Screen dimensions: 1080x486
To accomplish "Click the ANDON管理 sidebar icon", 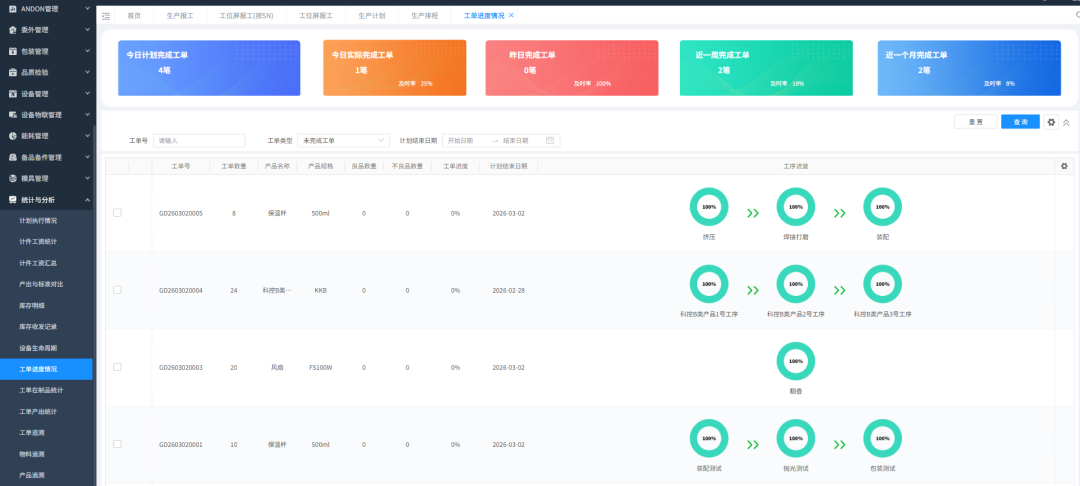I will tap(12, 9).
